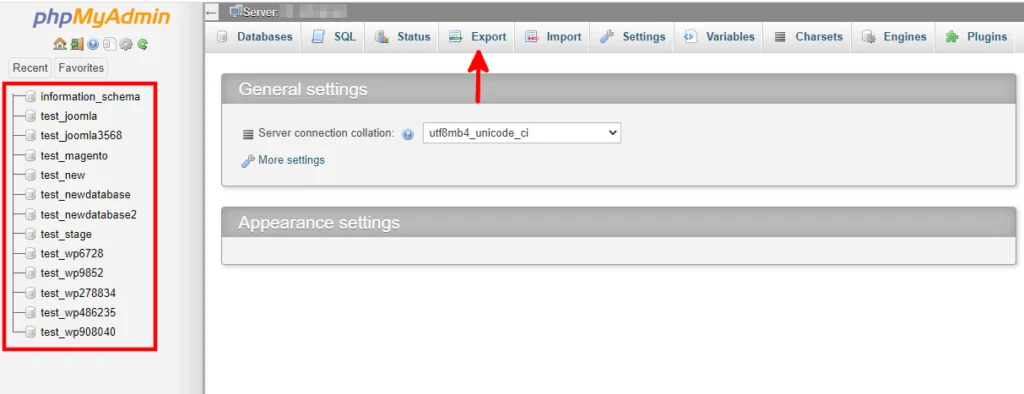Open the test_wp9852 database
Screen dimensions: 1024x394
(72, 273)
